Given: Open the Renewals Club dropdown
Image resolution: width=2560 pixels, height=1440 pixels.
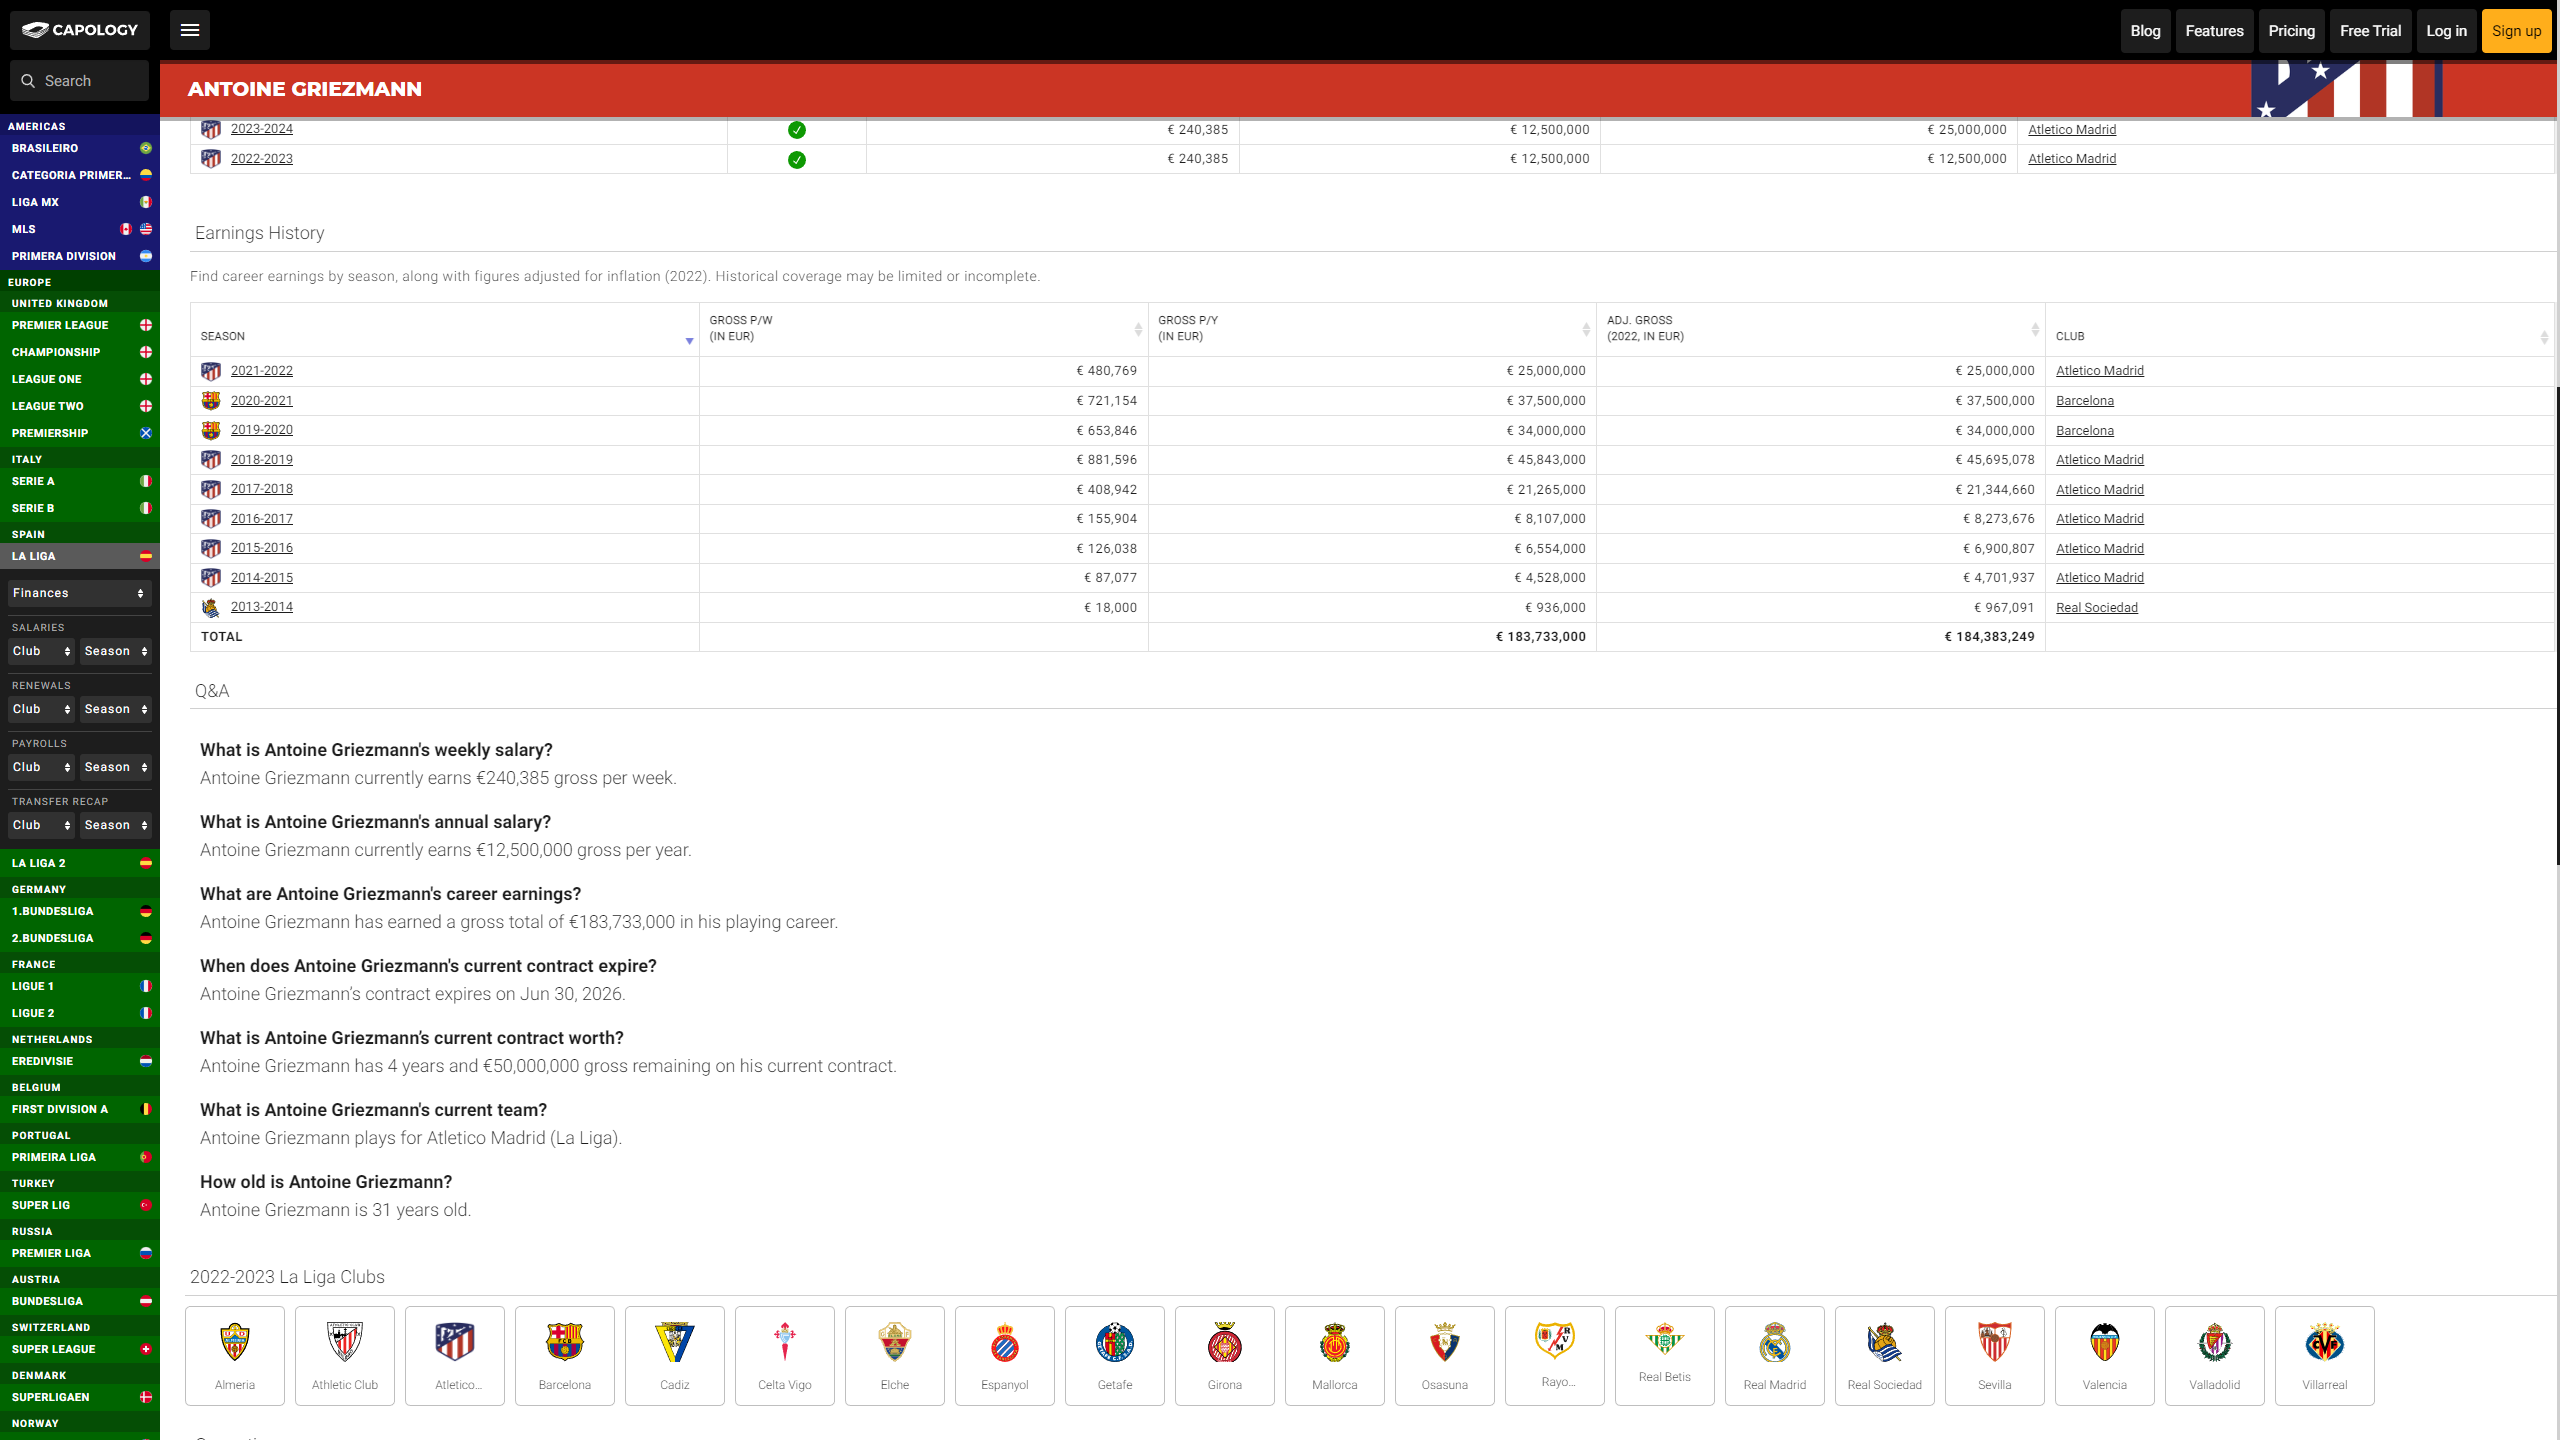Looking at the screenshot, I should (42, 709).
